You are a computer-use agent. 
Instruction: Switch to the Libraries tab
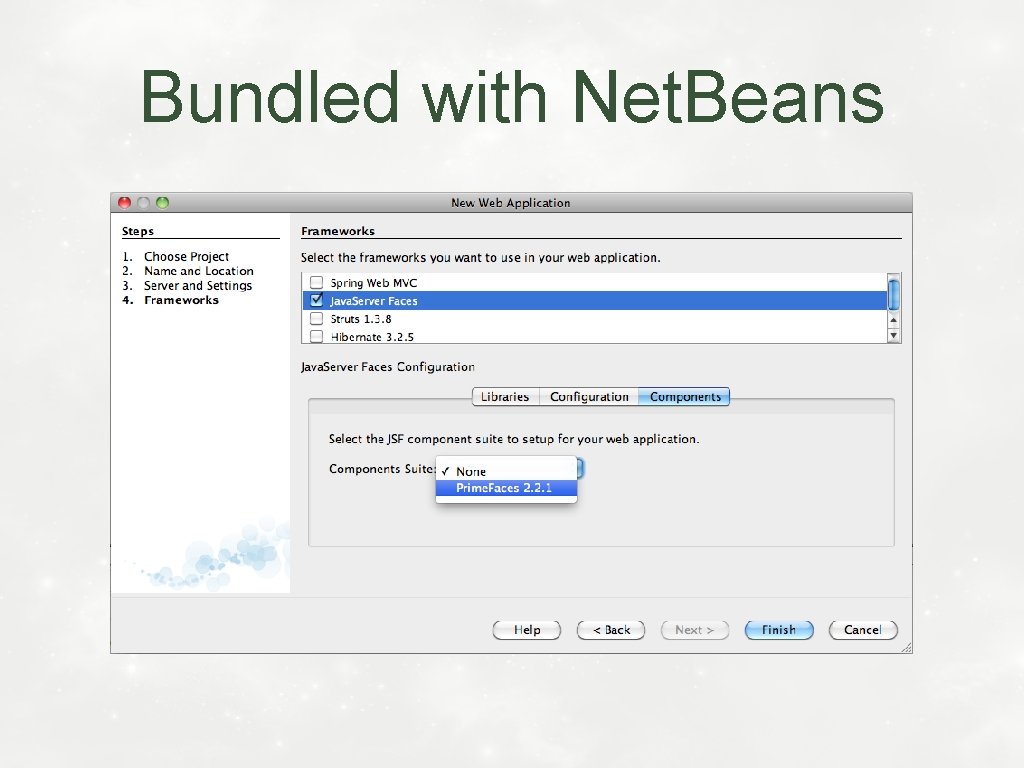click(505, 396)
